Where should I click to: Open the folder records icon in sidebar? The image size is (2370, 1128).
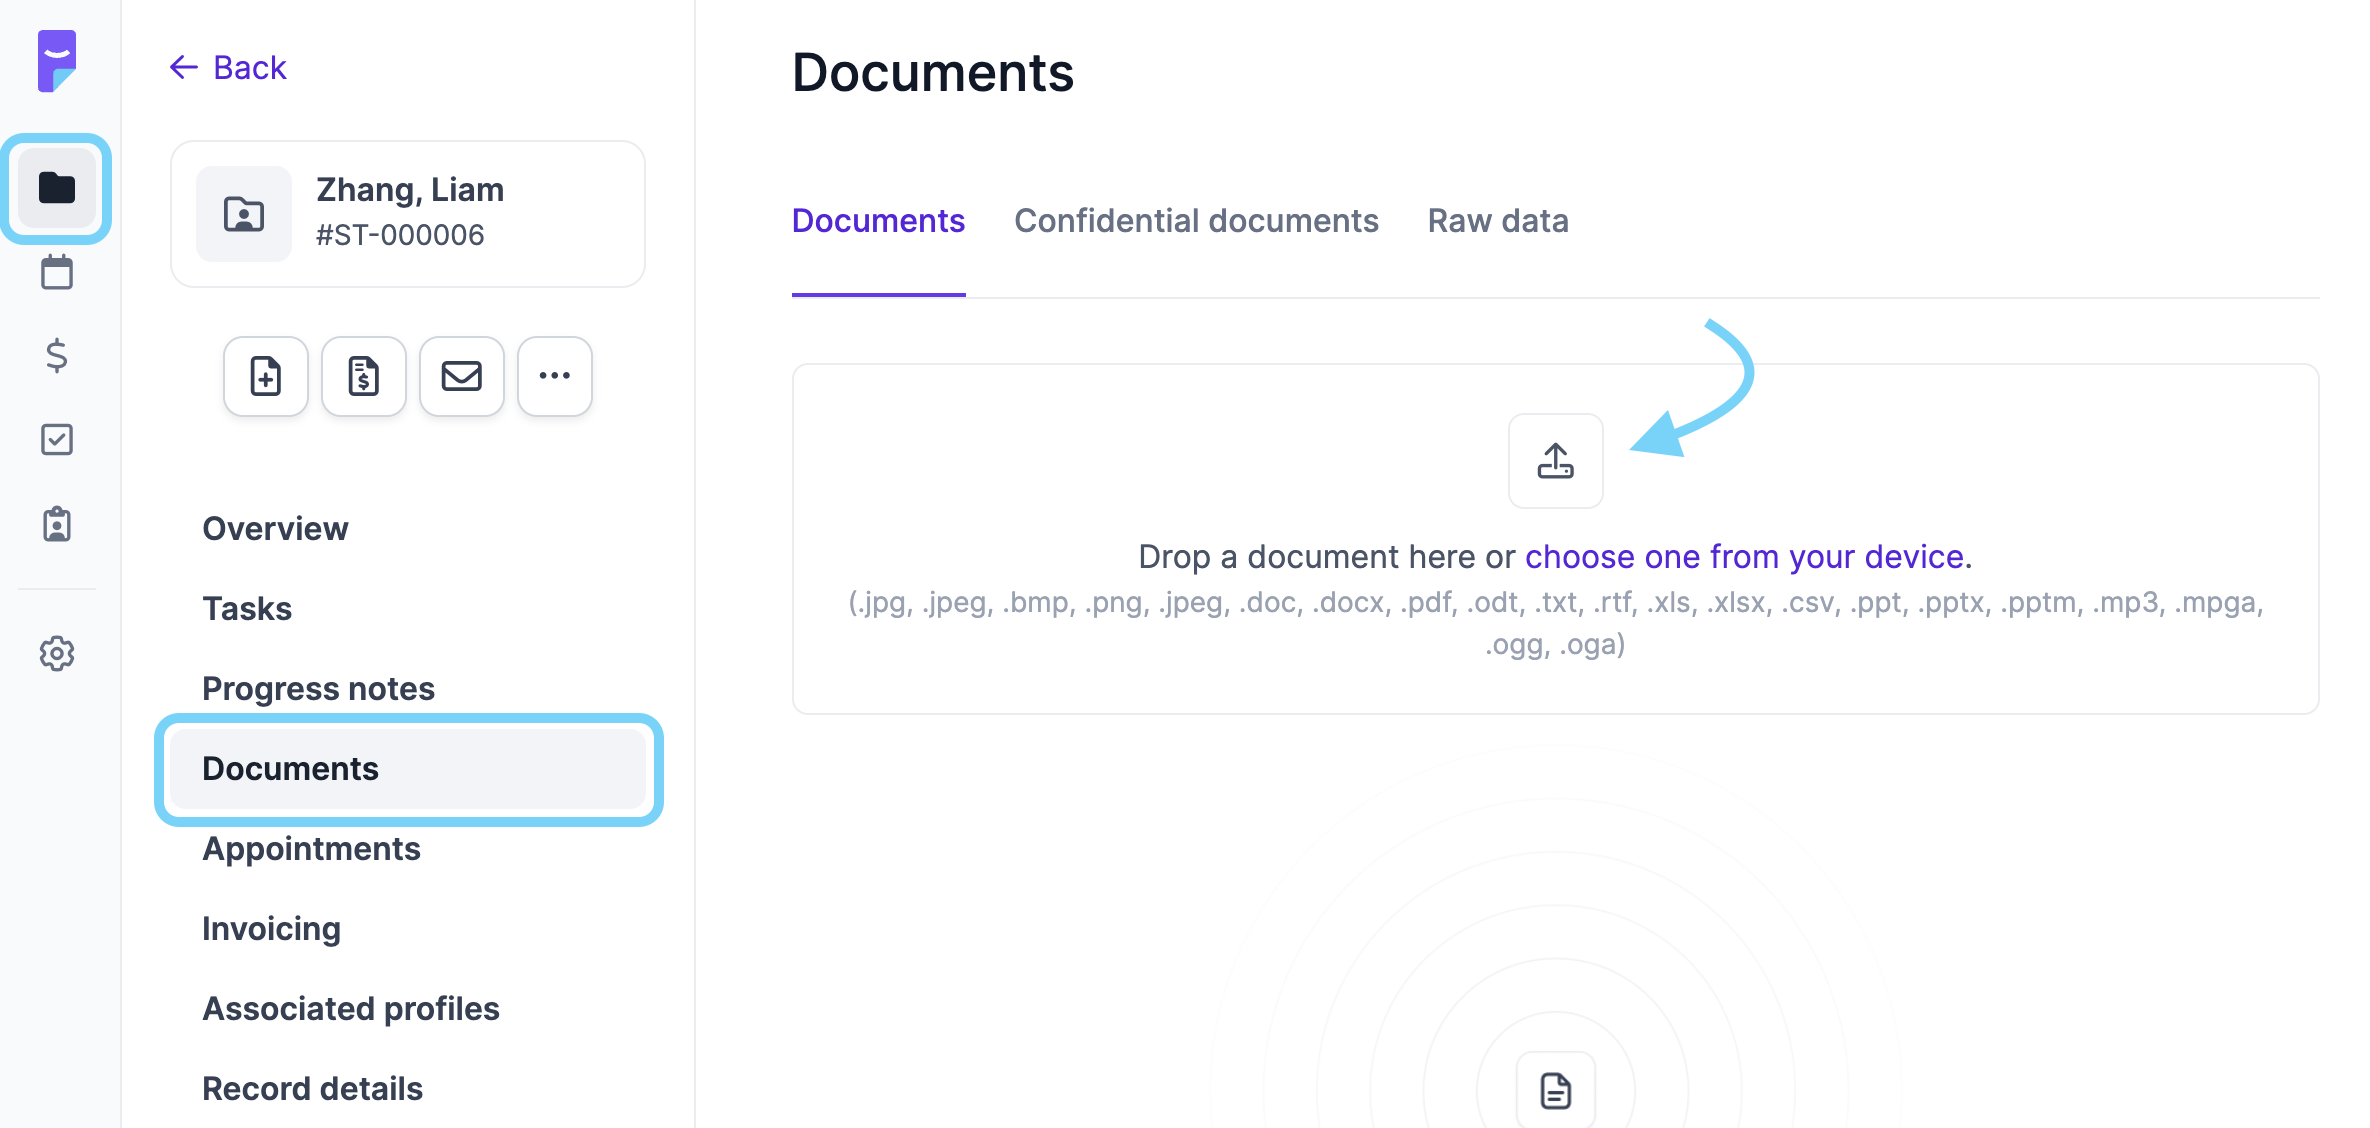coord(57,188)
